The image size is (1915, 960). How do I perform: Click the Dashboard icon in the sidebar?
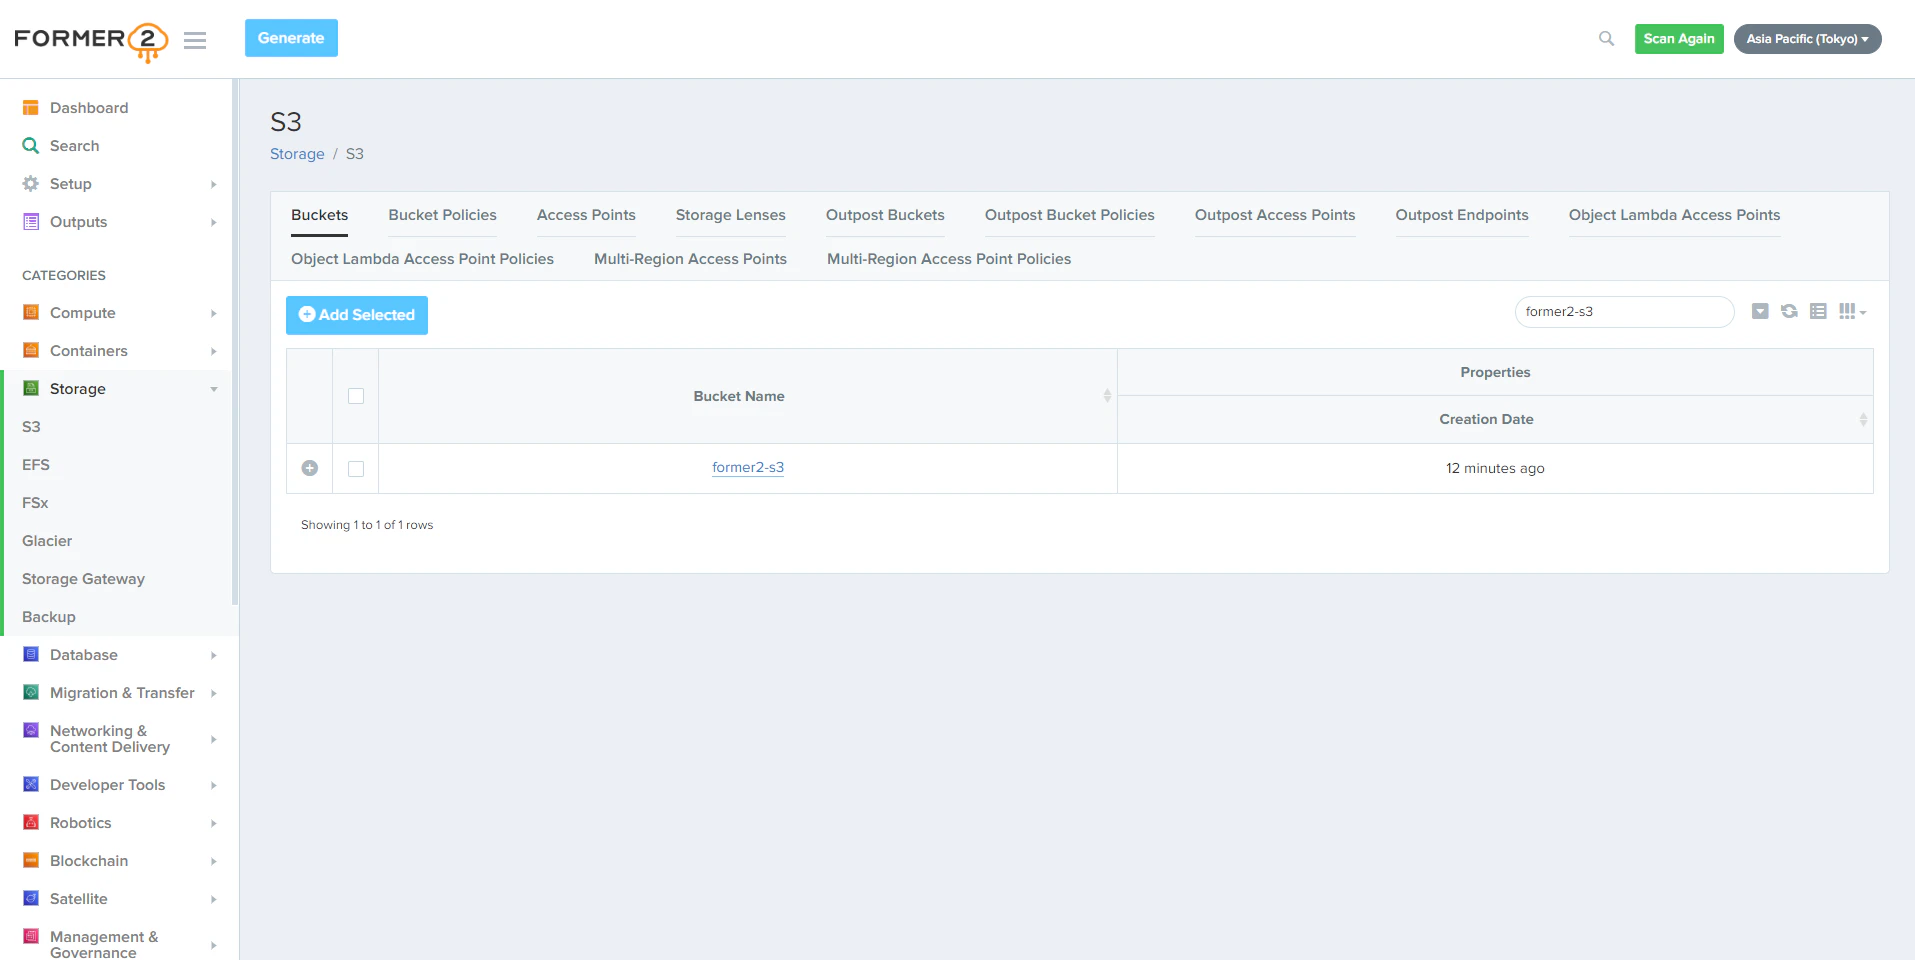click(x=31, y=108)
